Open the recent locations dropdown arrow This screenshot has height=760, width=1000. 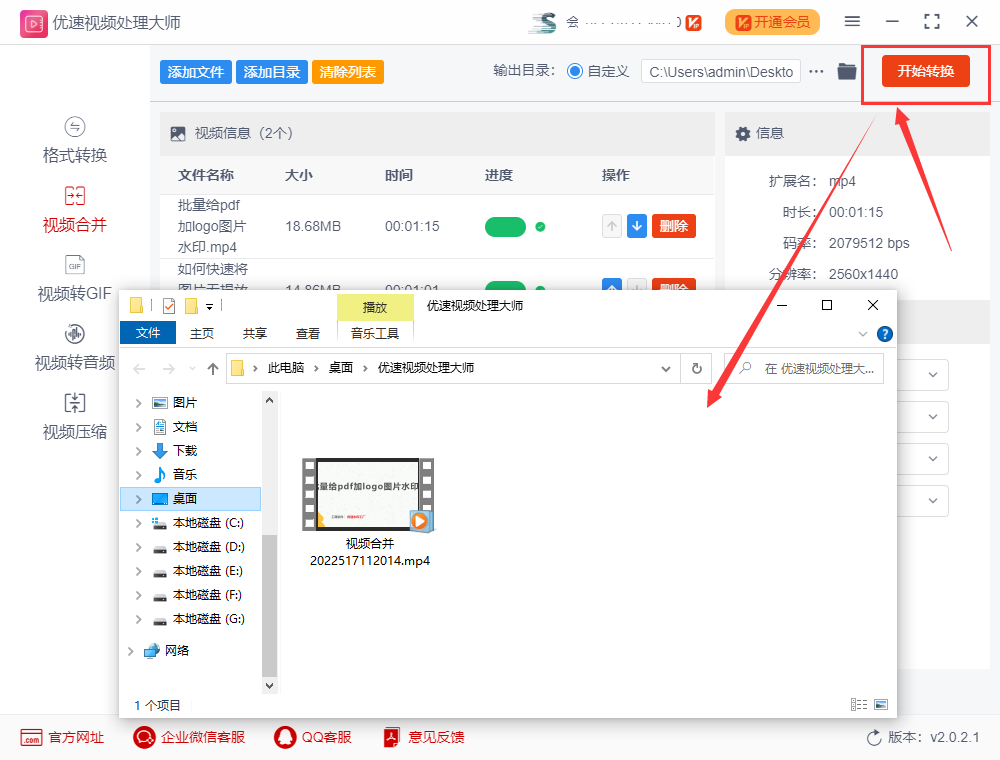point(192,369)
